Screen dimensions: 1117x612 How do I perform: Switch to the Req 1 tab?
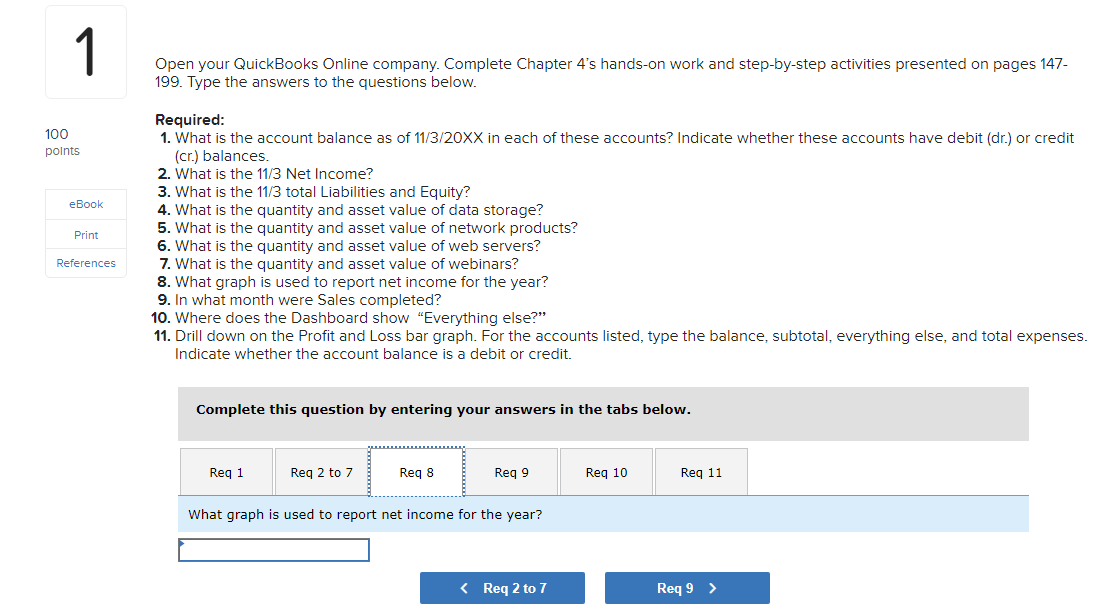point(226,471)
